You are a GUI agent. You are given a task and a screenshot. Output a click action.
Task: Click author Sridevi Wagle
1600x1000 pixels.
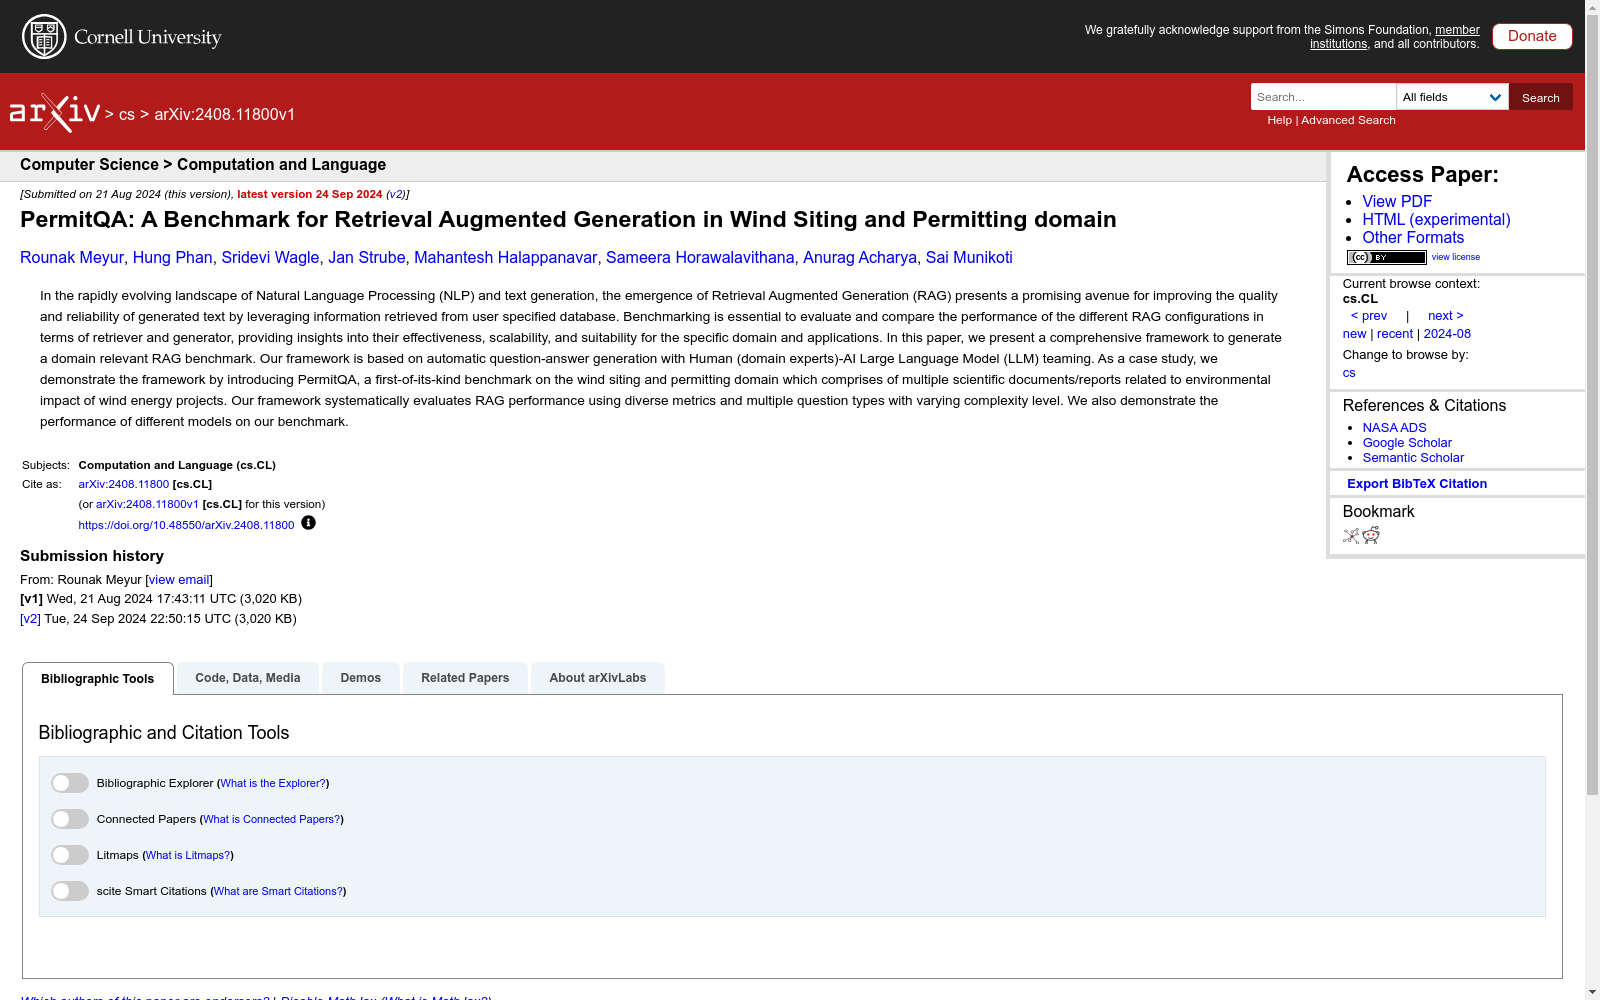click(270, 258)
